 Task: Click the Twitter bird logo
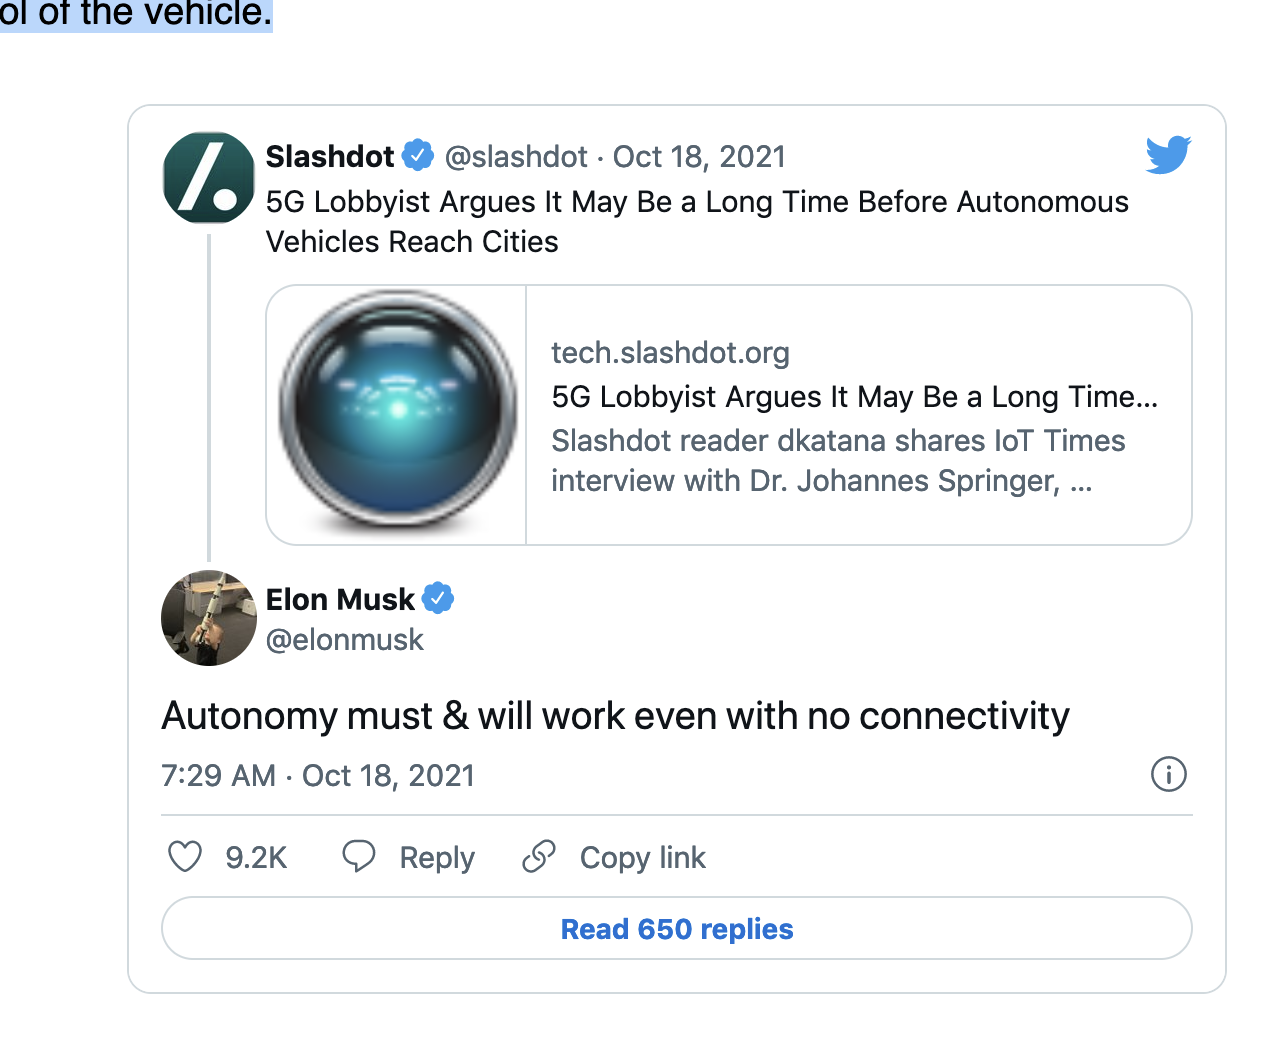point(1168,154)
